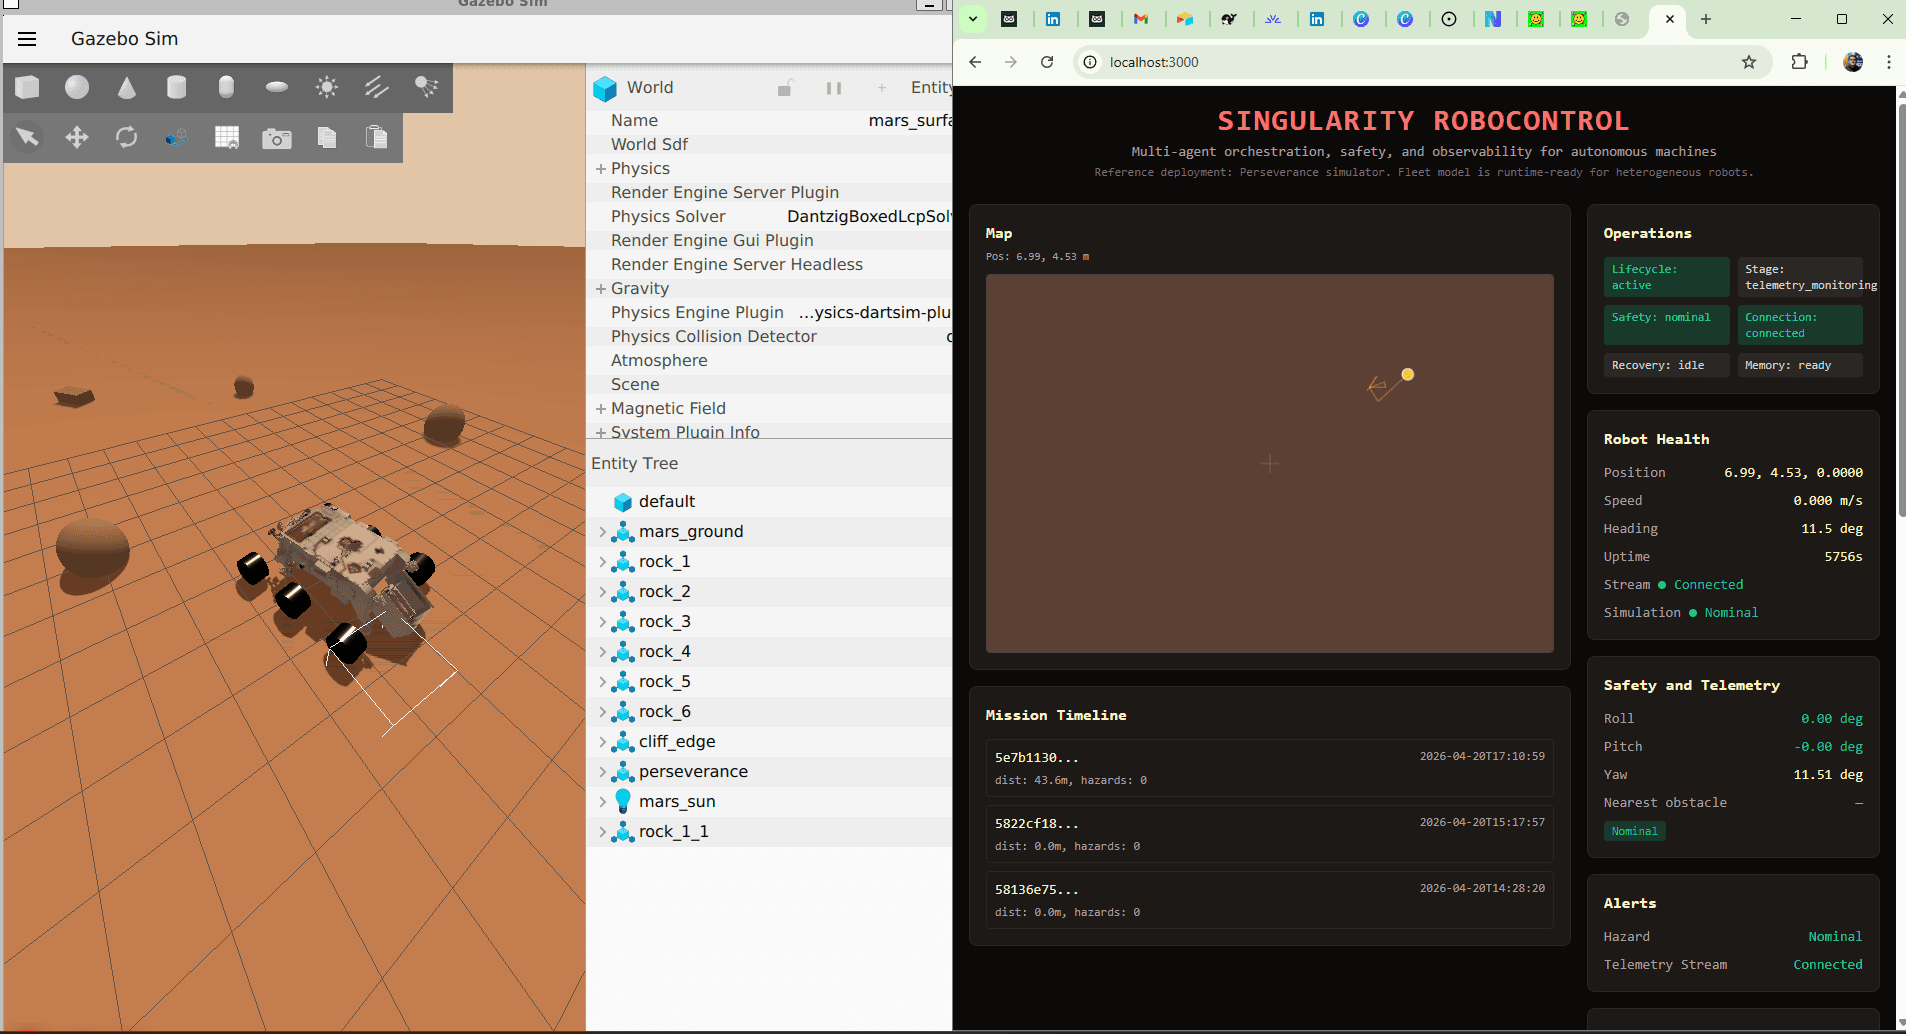This screenshot has height=1034, width=1906.
Task: Click the Connection: connected status badge
Action: [1799, 325]
